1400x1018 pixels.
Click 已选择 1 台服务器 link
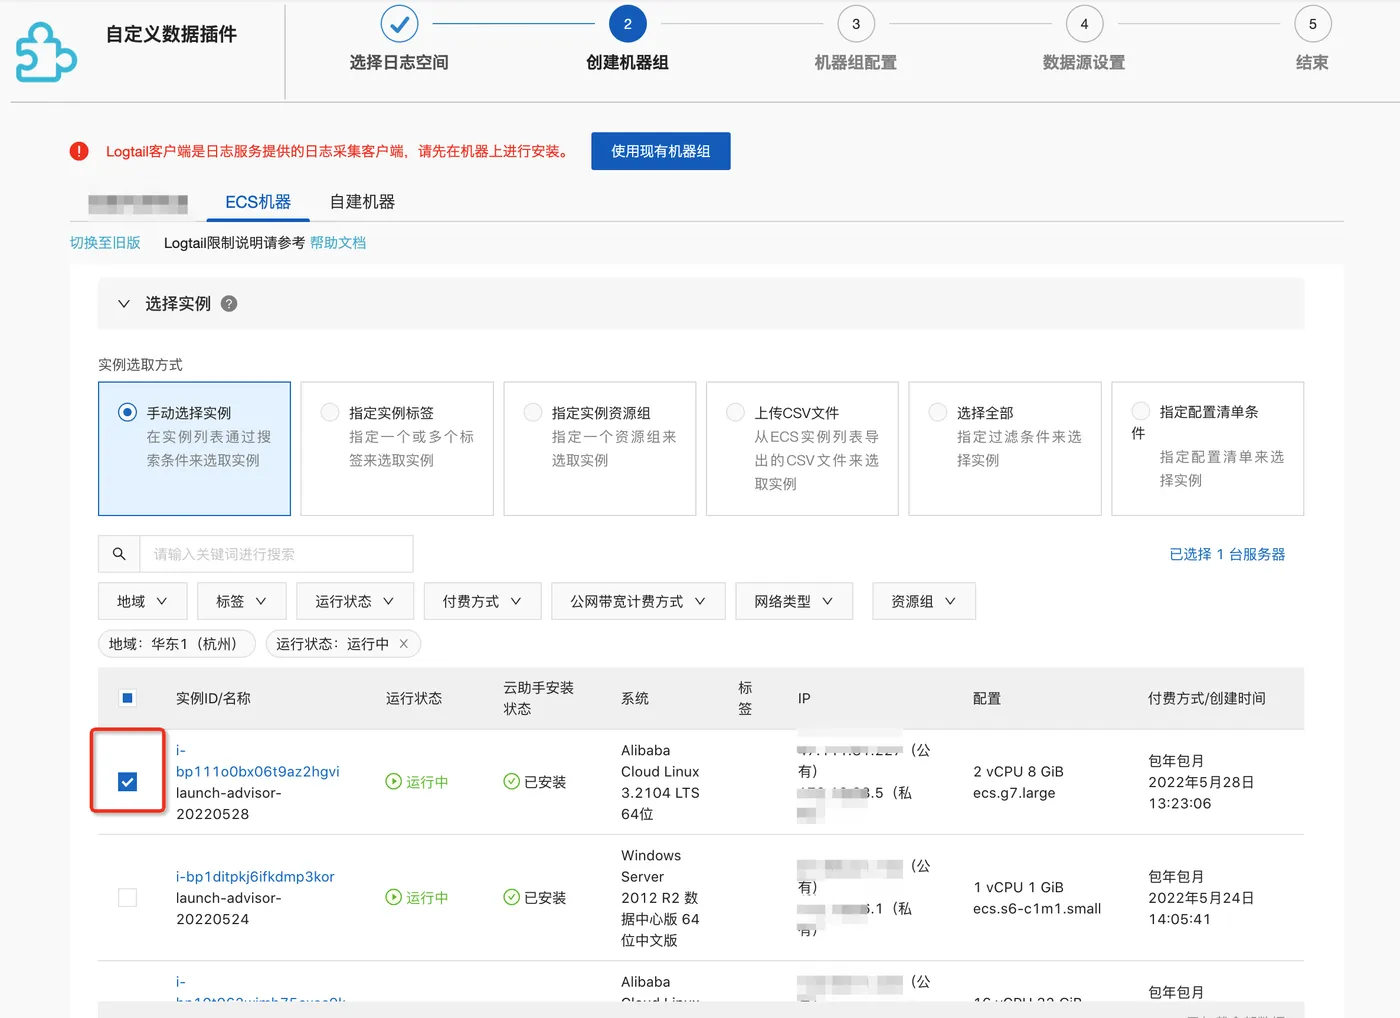[x=1227, y=554]
